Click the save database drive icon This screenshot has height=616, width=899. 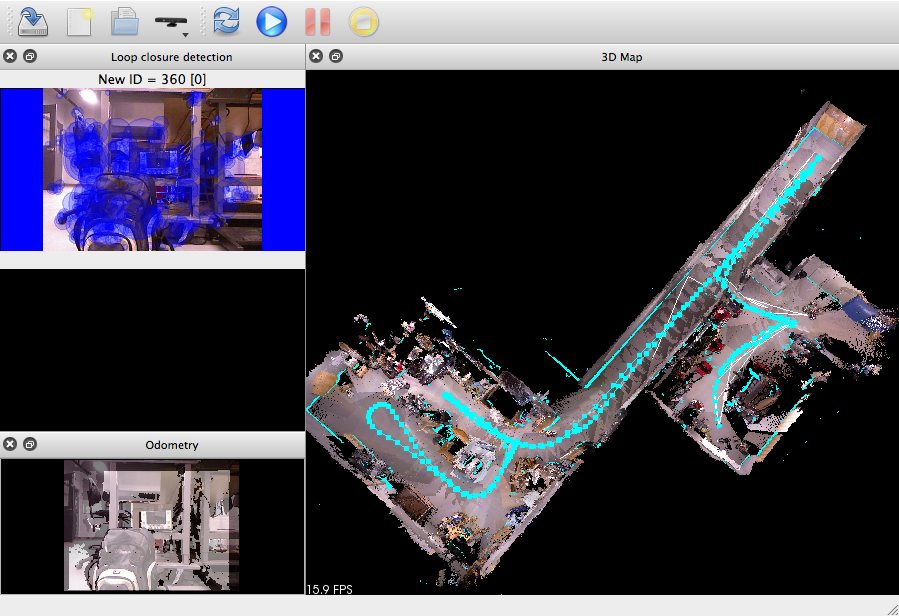pos(33,21)
